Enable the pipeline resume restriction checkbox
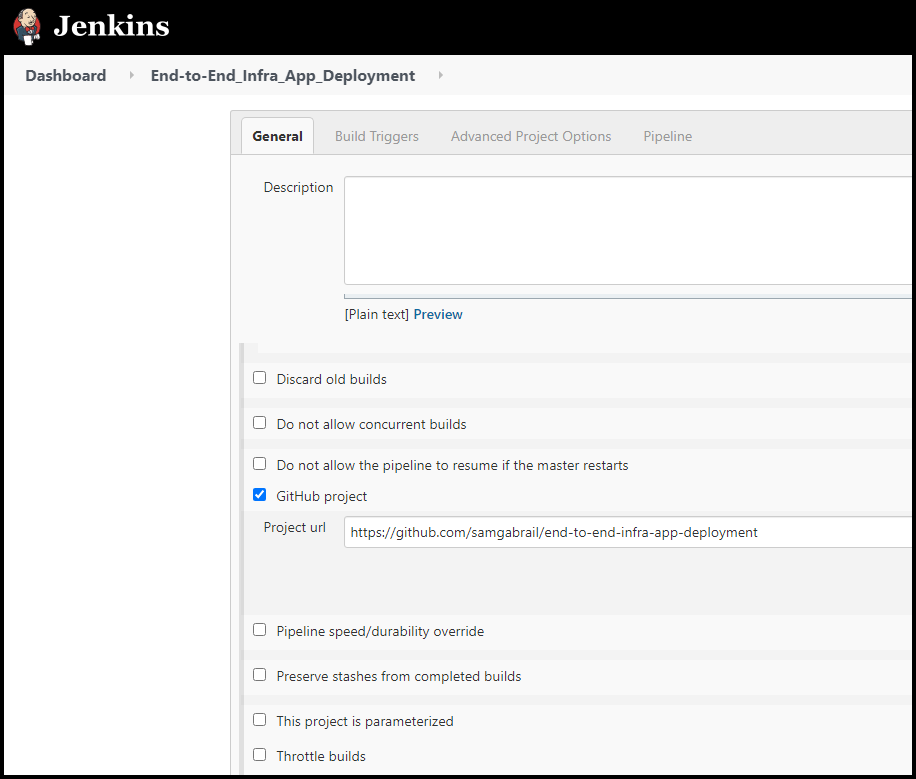Image resolution: width=916 pixels, height=779 pixels. [259, 464]
